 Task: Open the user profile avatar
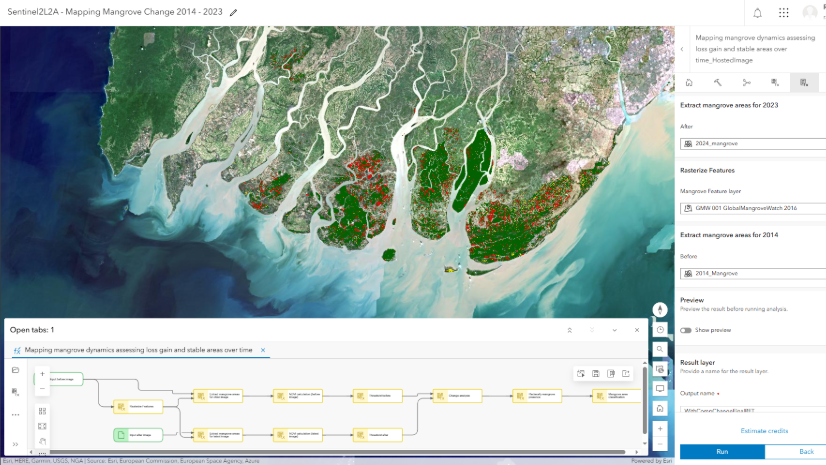pos(810,13)
